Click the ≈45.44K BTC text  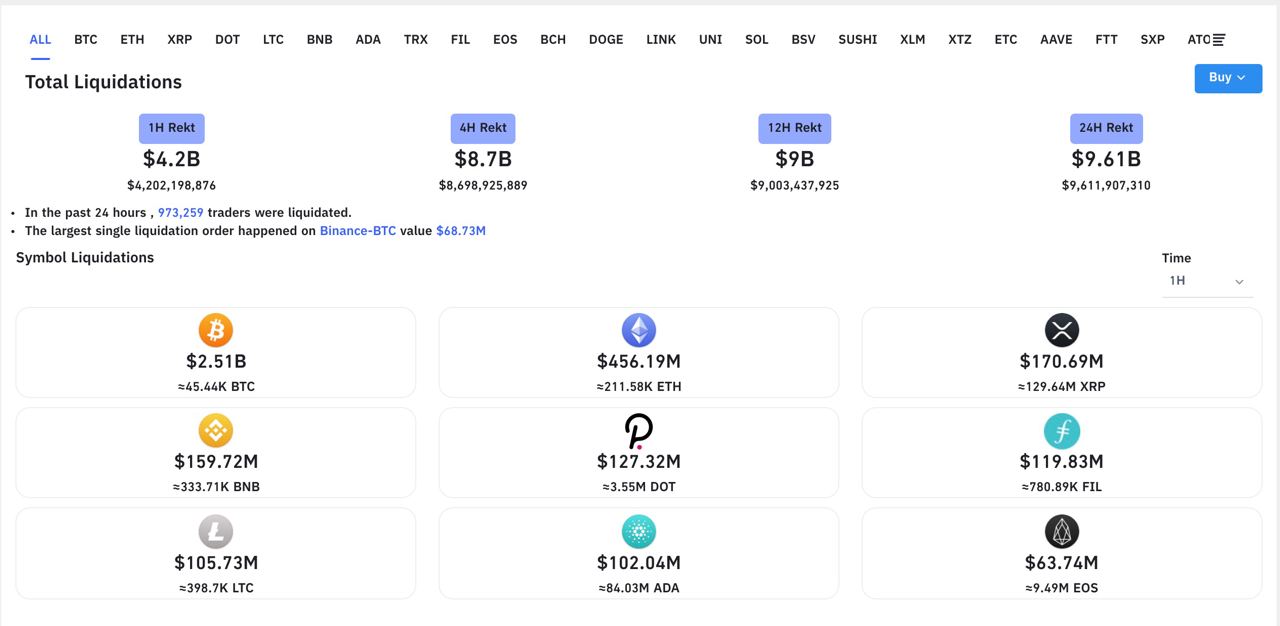216,387
